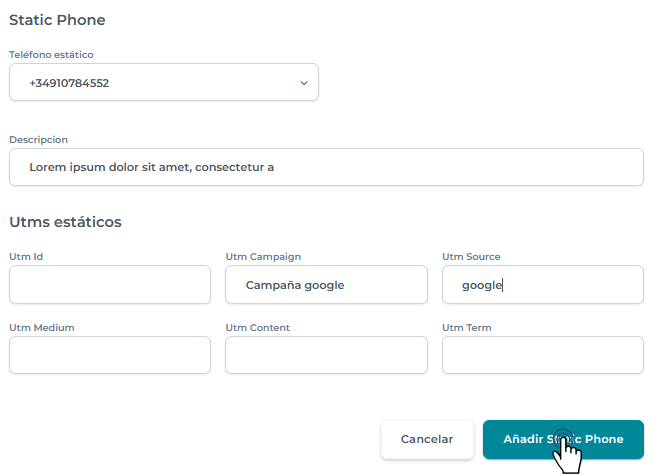665x475 pixels.
Task: Click the Descripcion text field
Action: (x=326, y=168)
